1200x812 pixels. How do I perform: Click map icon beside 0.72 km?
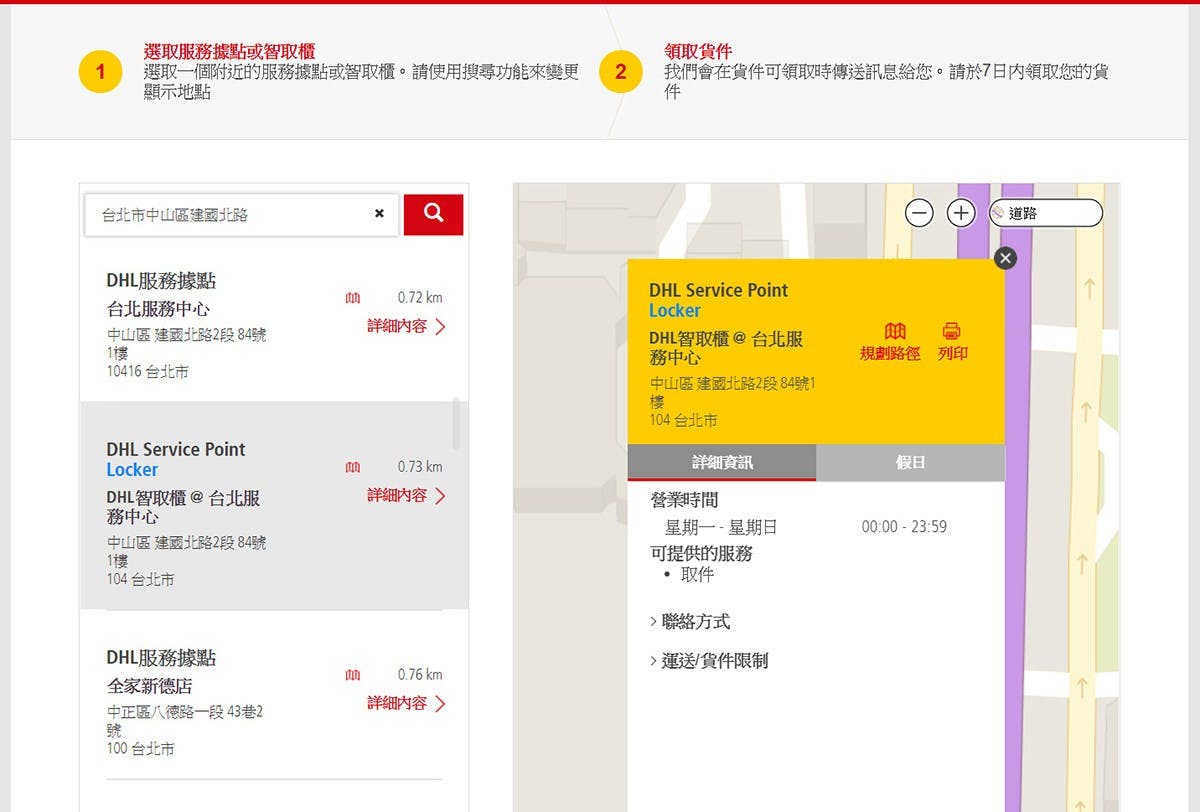coord(353,298)
